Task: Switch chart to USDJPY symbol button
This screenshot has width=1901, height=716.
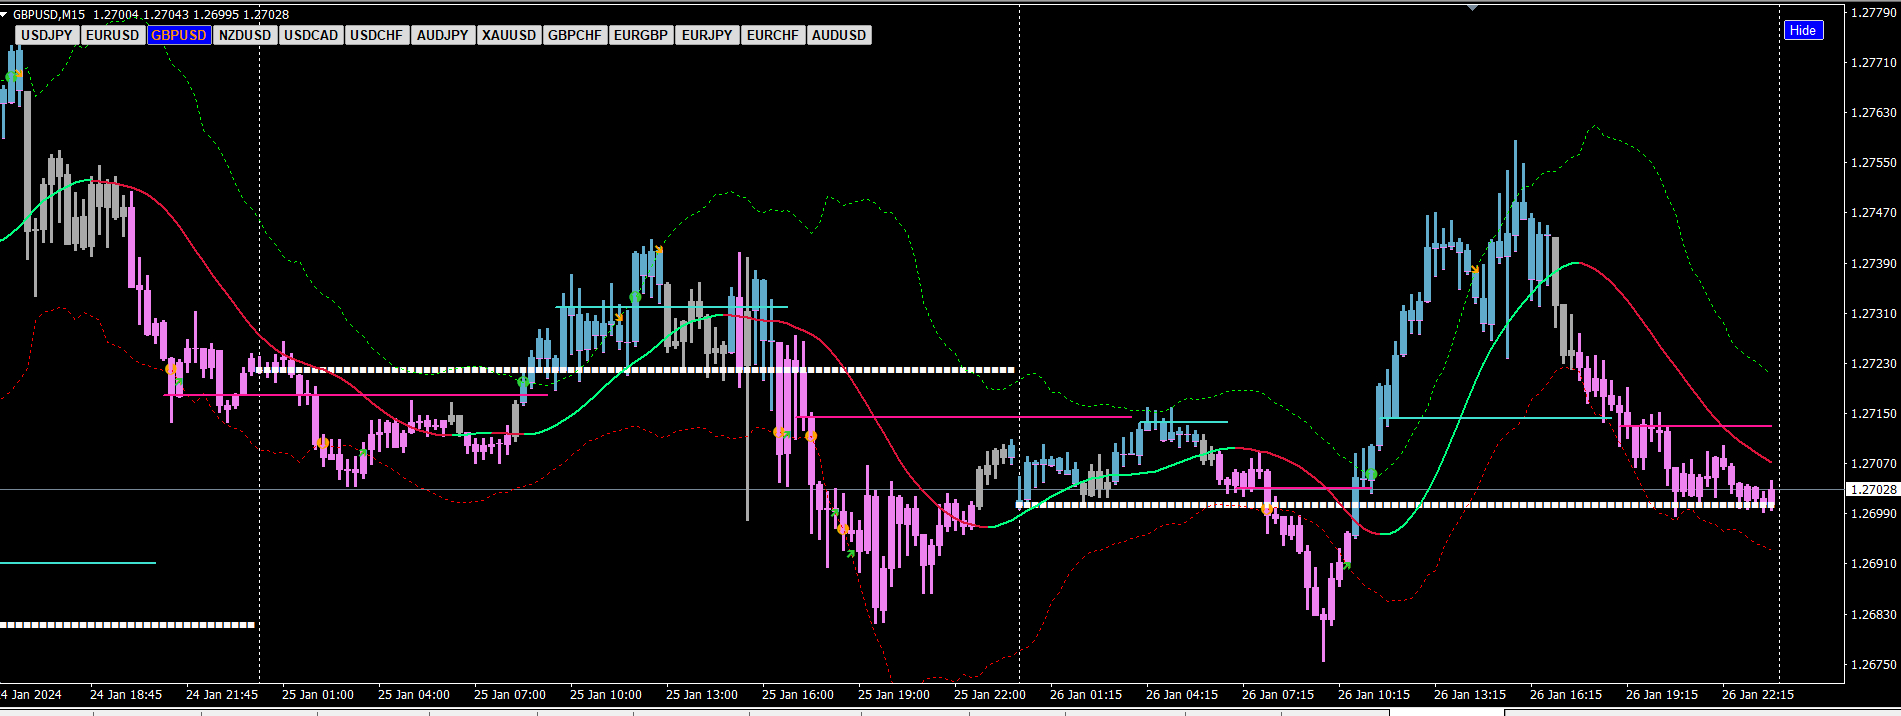Action: pyautogui.click(x=47, y=35)
